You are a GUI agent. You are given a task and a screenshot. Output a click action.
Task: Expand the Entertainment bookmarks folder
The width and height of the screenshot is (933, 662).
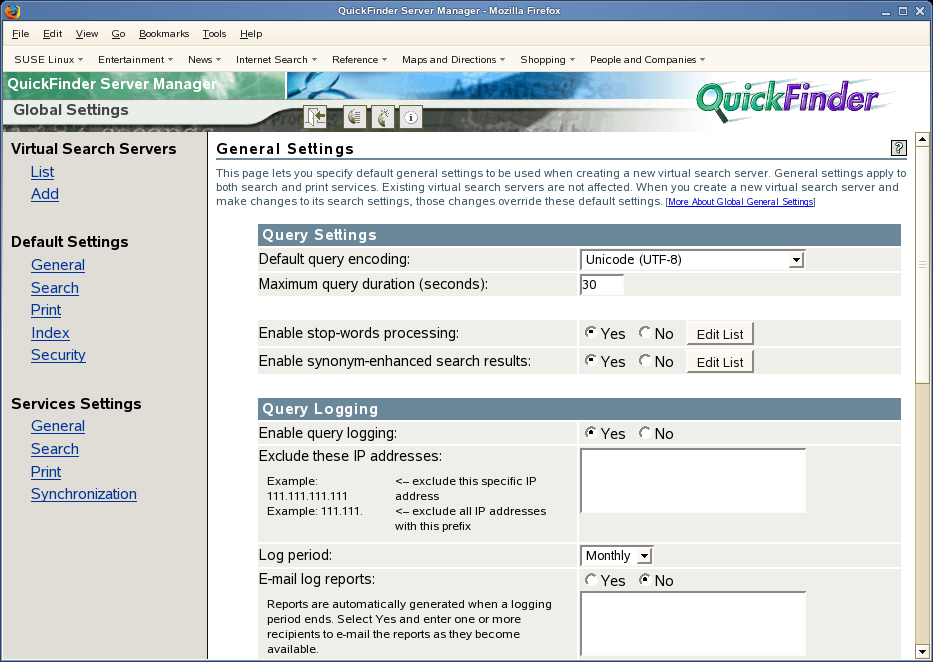[x=135, y=59]
